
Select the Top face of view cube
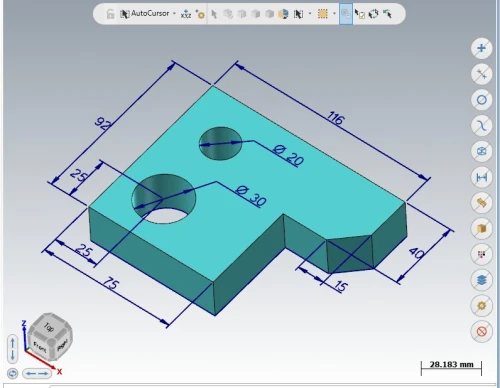(50, 327)
